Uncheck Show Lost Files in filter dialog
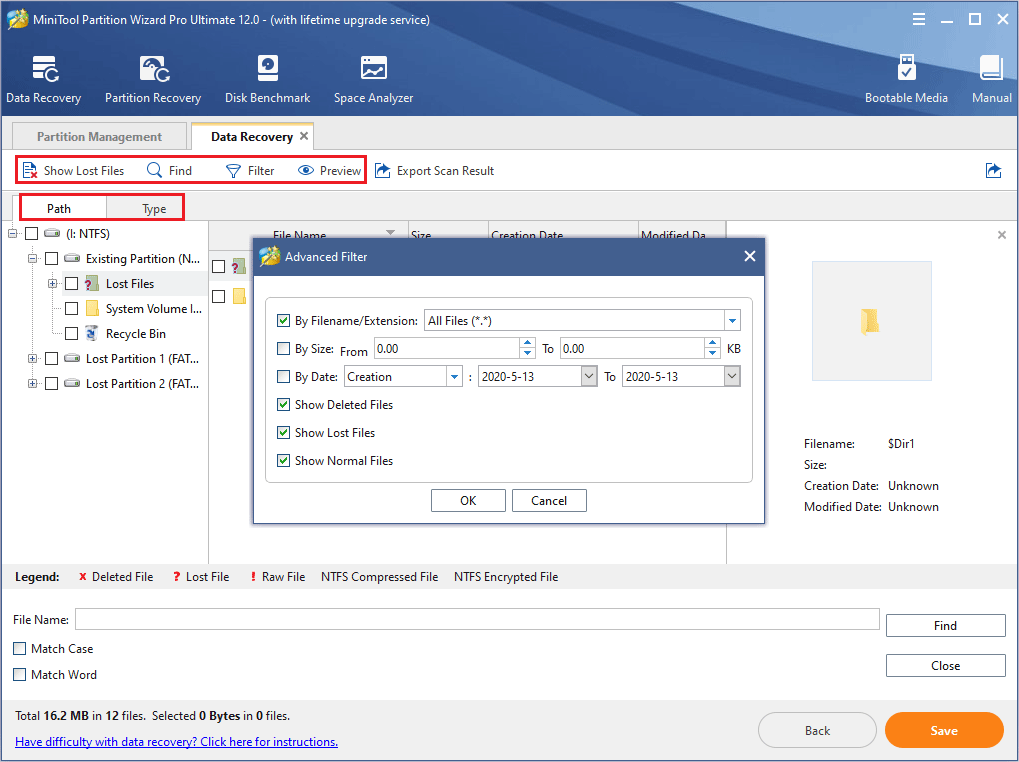Screen dimensions: 1019x762 [x=283, y=433]
